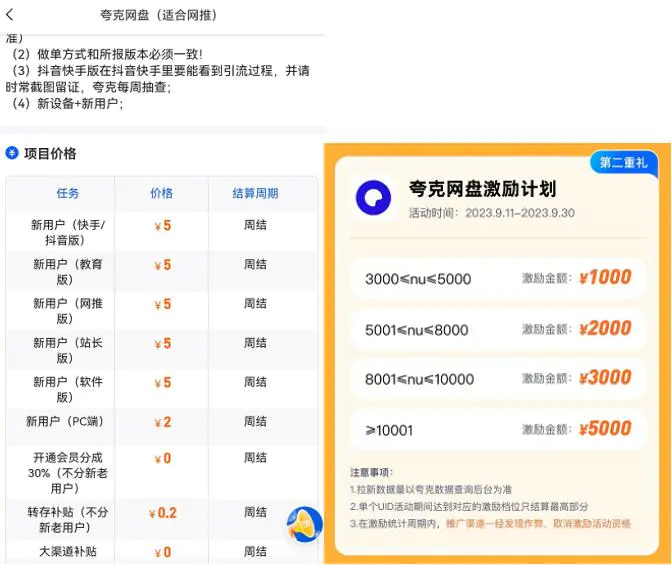Select the 新用户（教育版） row
Screen dimensions: 672x565
(x=162, y=271)
